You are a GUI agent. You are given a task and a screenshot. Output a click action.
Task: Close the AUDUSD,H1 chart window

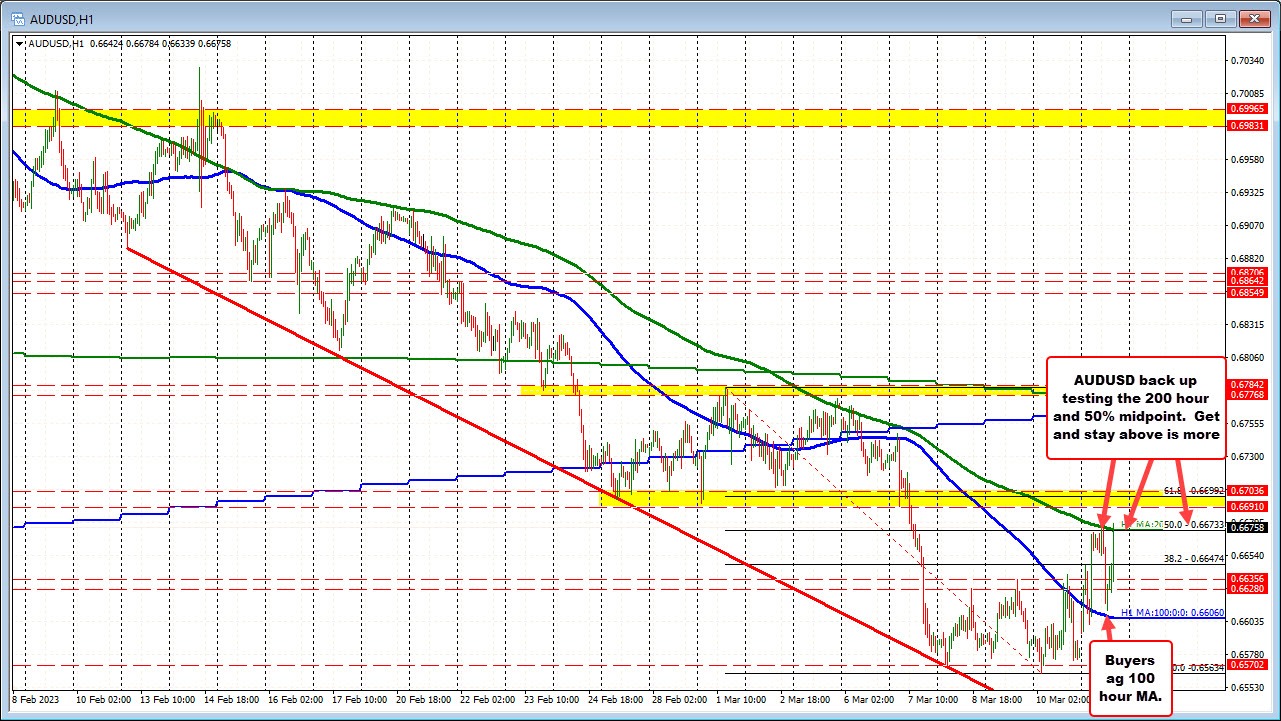click(x=1253, y=18)
